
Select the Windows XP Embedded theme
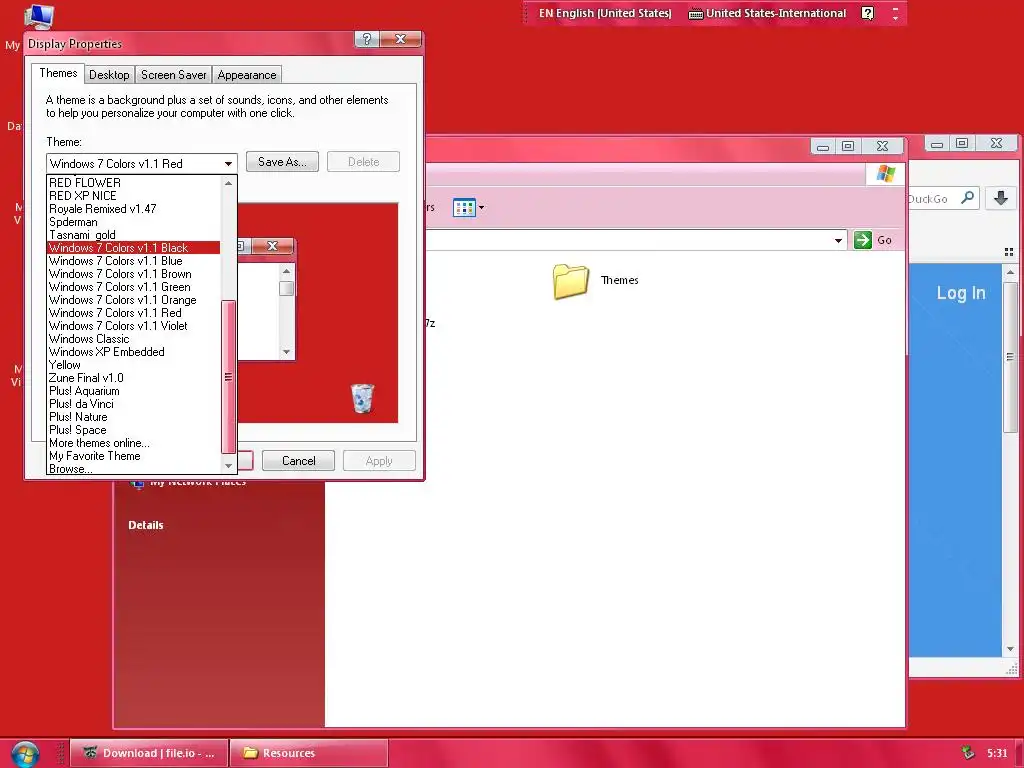coord(133,352)
